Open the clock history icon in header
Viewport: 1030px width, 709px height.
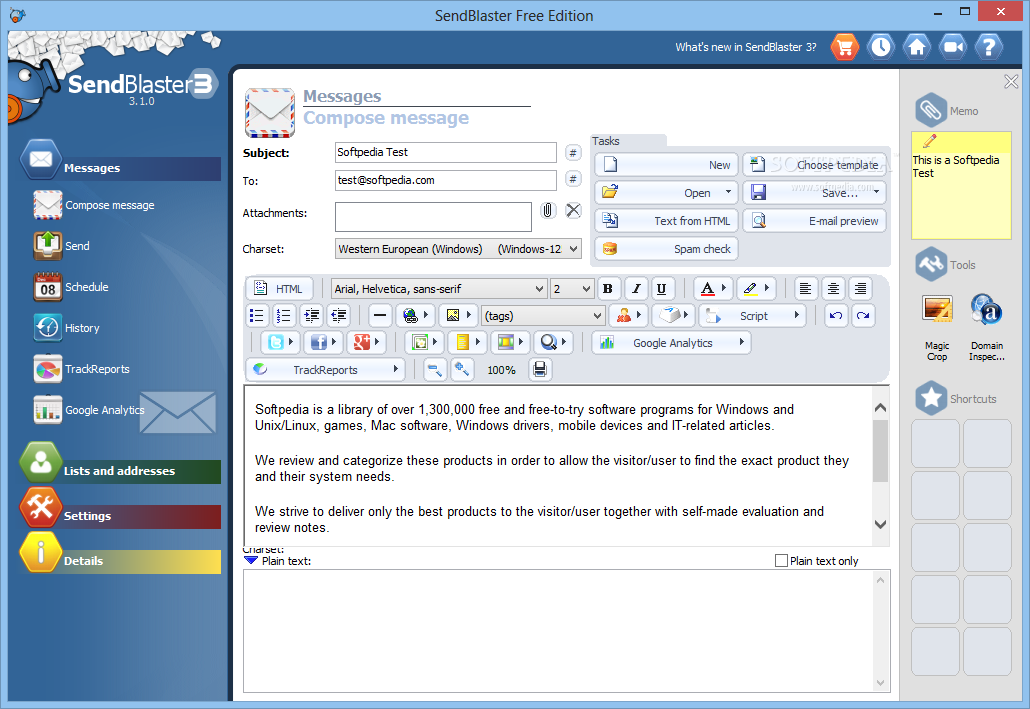[x=881, y=47]
